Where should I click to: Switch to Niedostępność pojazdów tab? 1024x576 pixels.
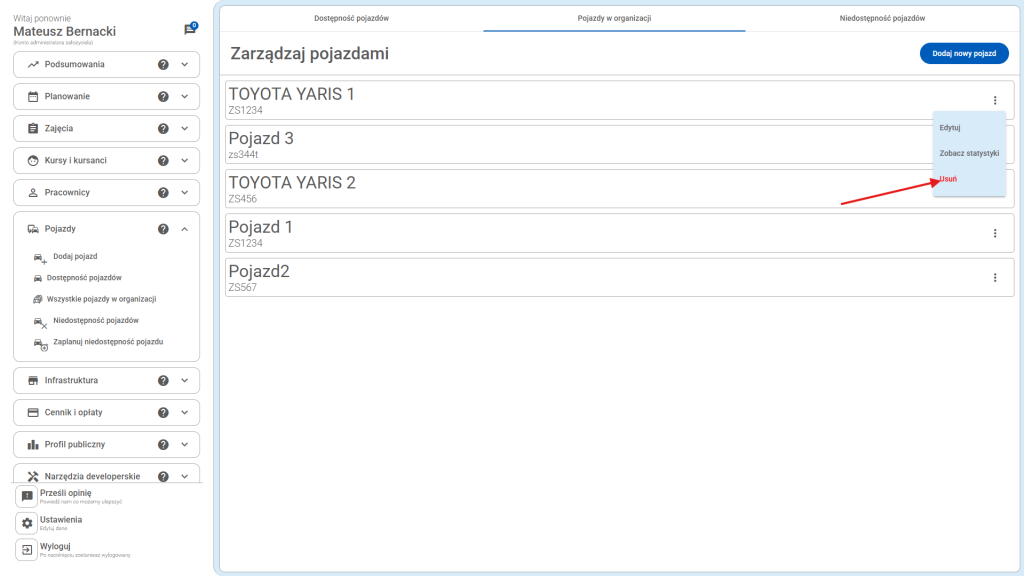pyautogui.click(x=881, y=18)
